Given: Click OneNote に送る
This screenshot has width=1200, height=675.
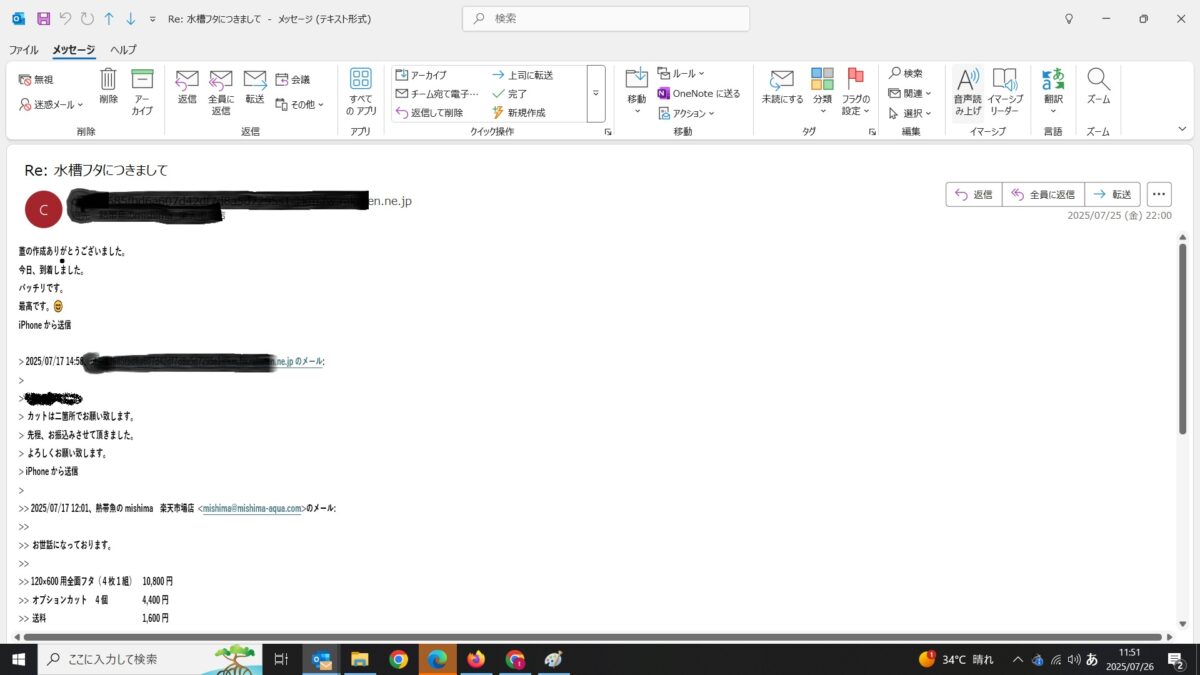Looking at the screenshot, I should pyautogui.click(x=699, y=93).
